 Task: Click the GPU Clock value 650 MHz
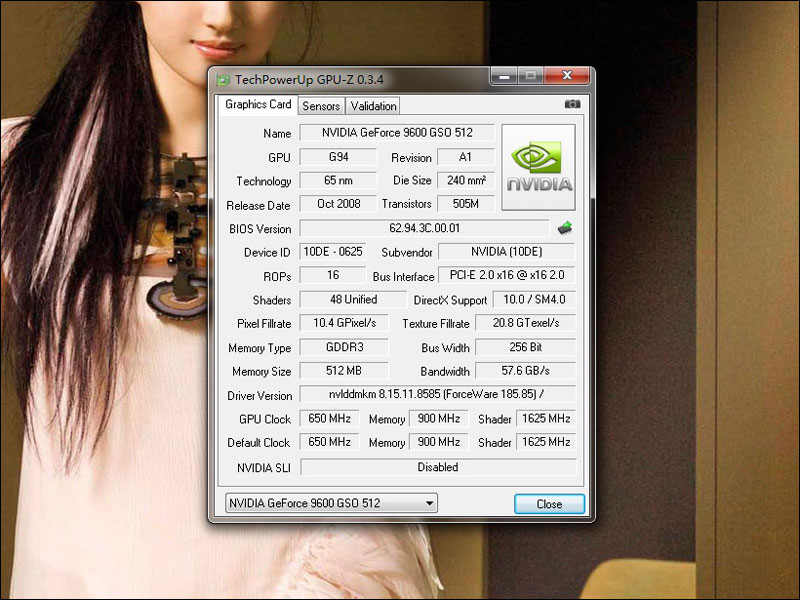[x=329, y=419]
